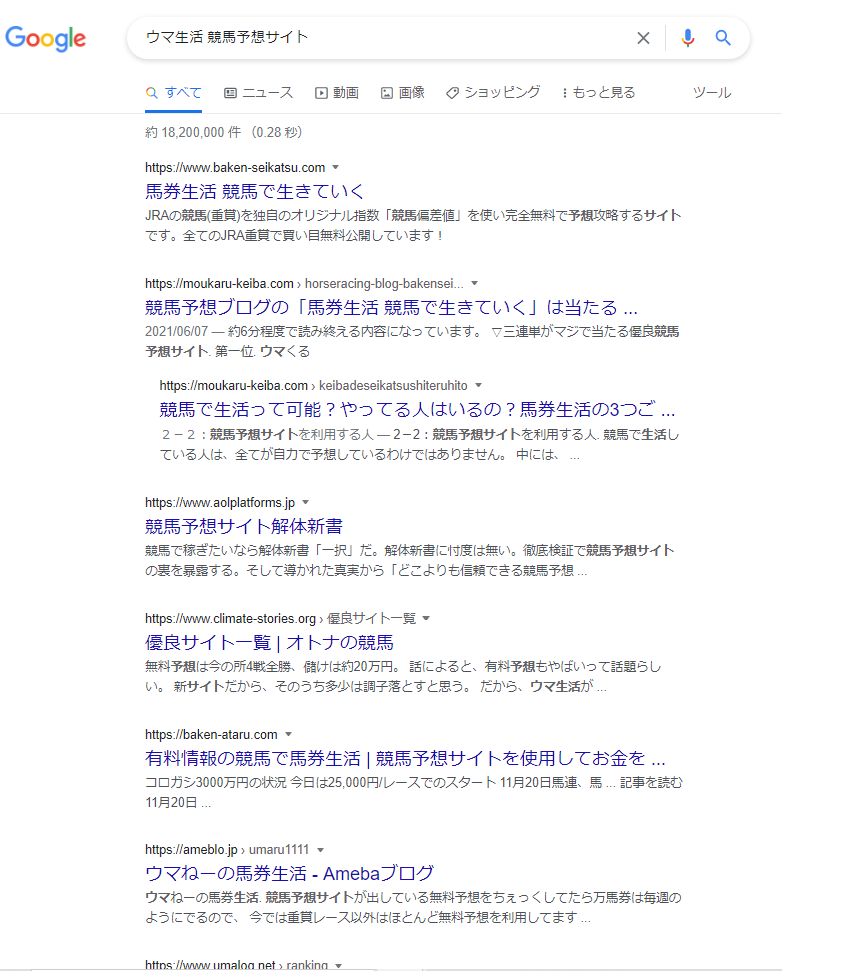The image size is (849, 971).
Task: Open the もっと見る menu
Action: [598, 93]
